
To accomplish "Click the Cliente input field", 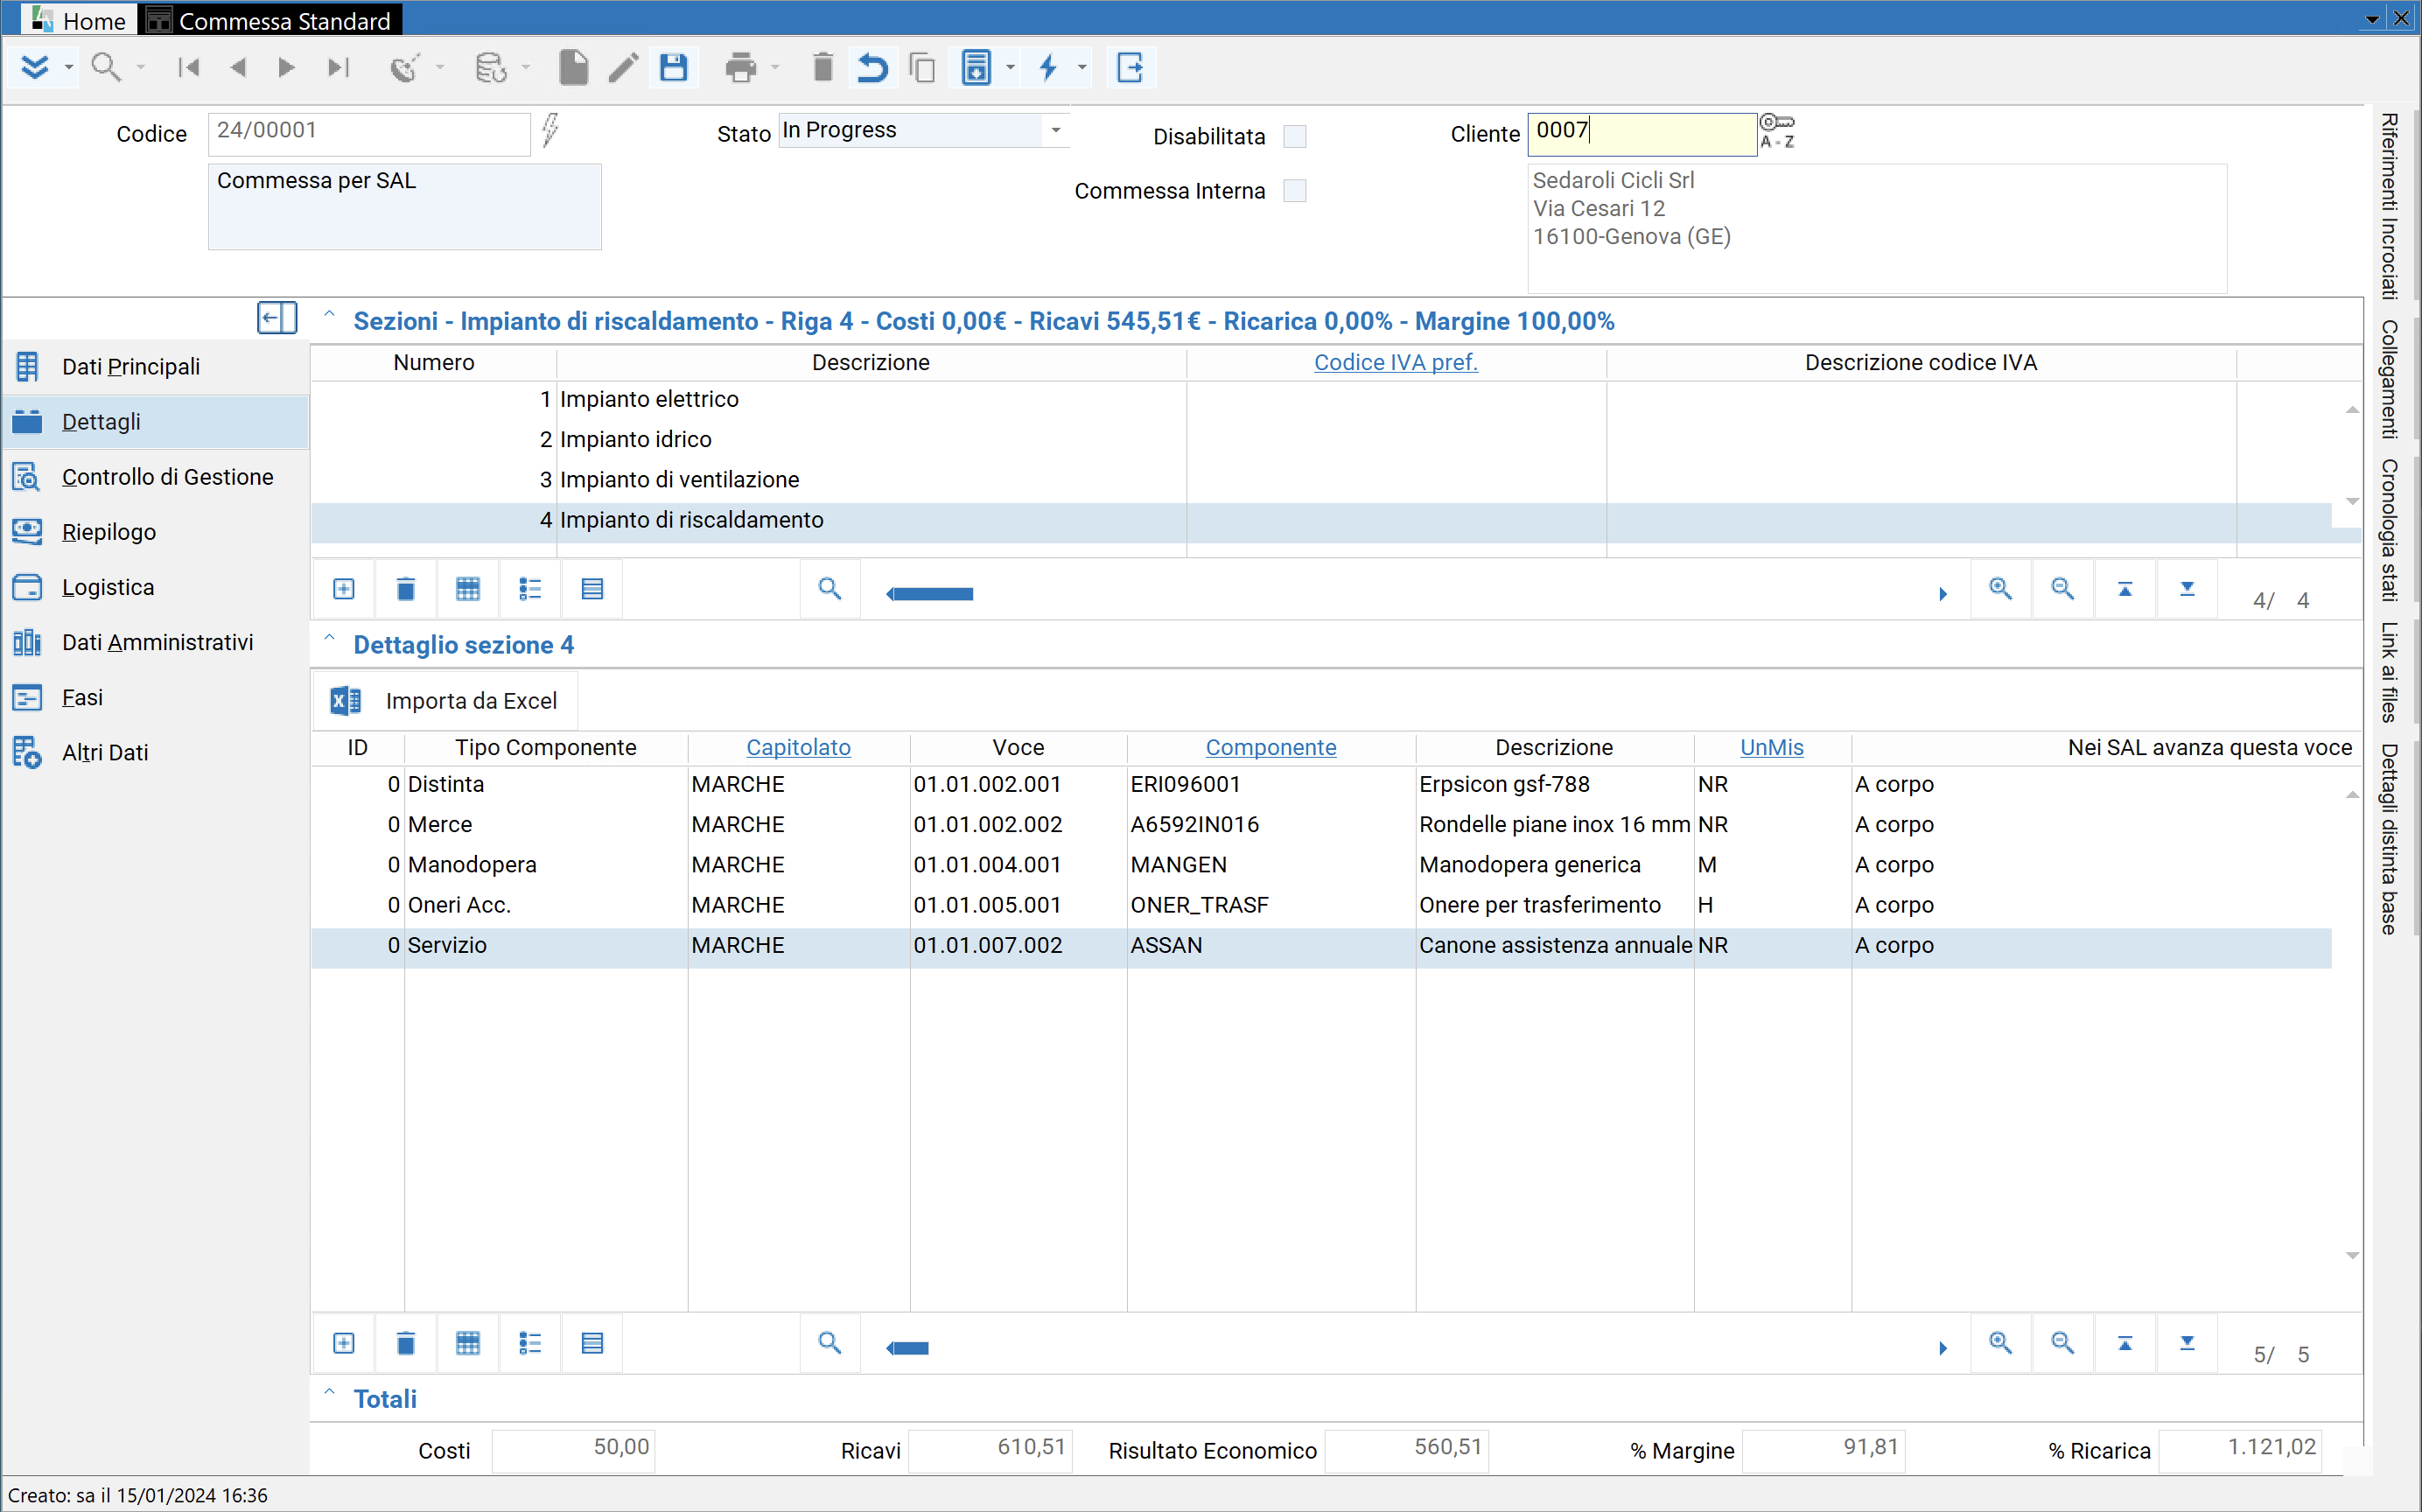I will point(1642,133).
